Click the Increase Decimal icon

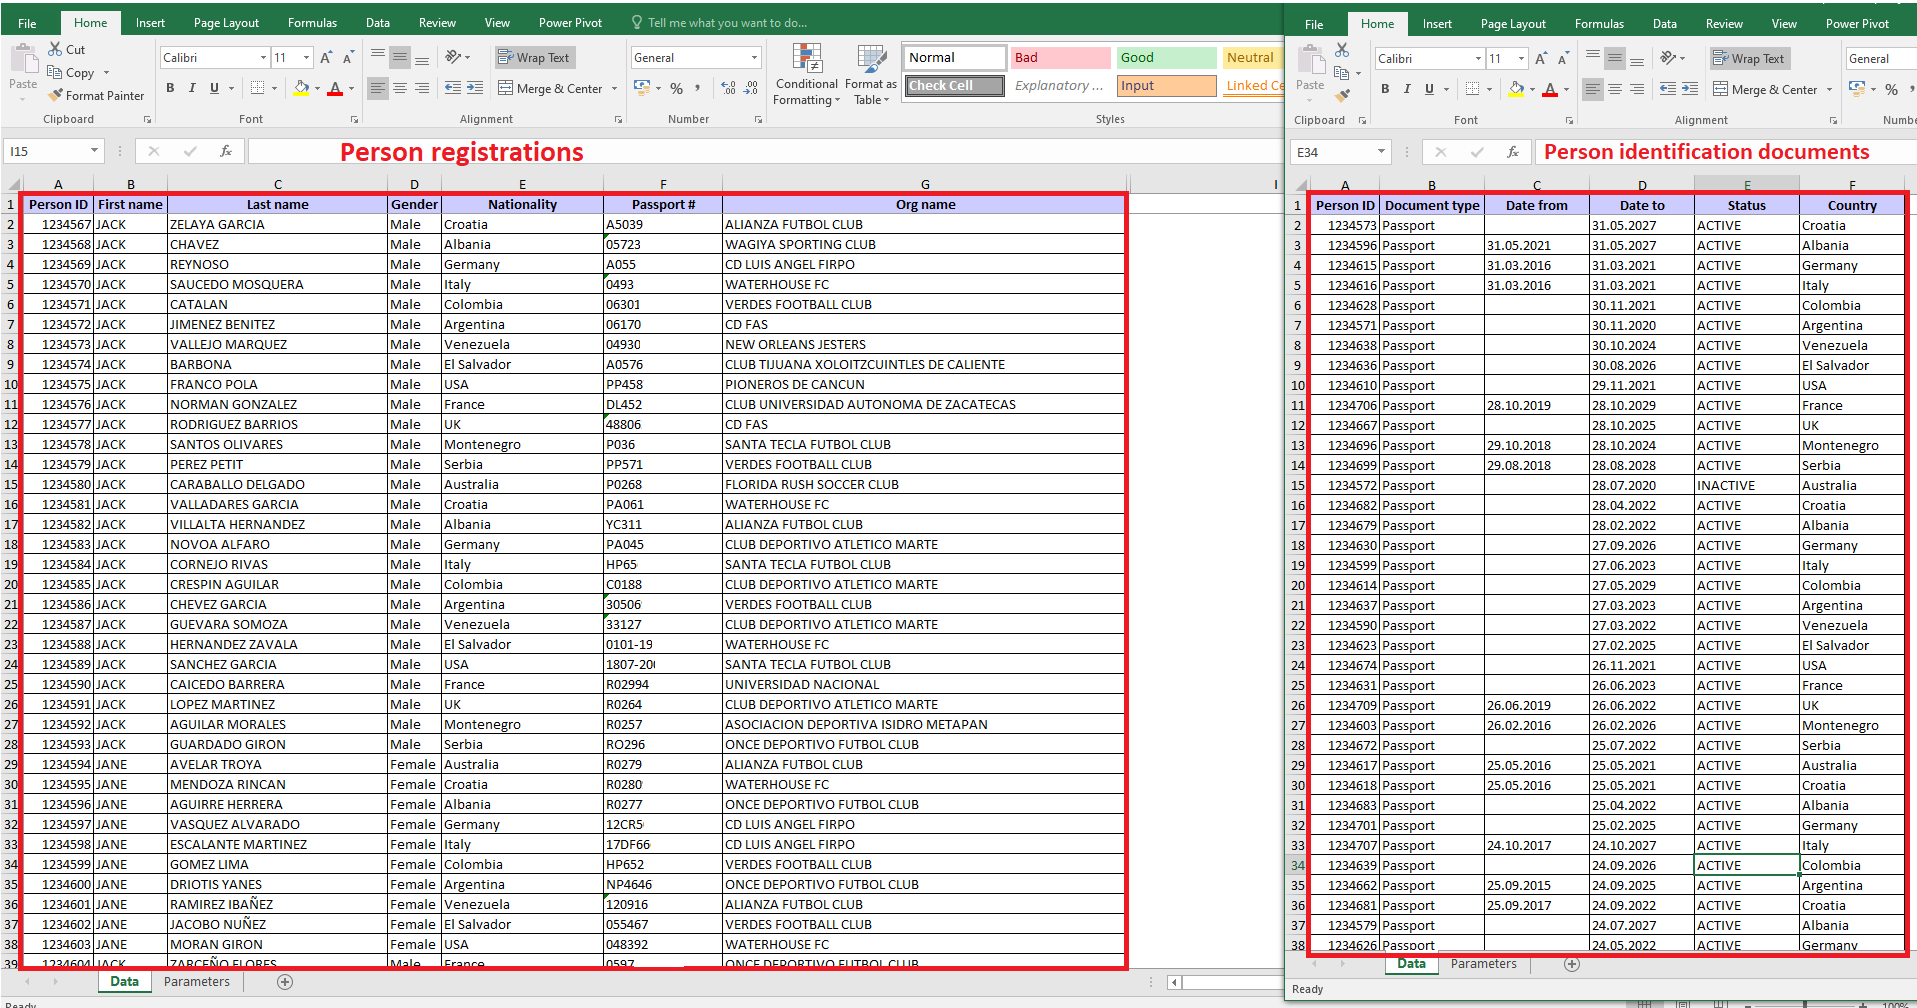pos(726,88)
